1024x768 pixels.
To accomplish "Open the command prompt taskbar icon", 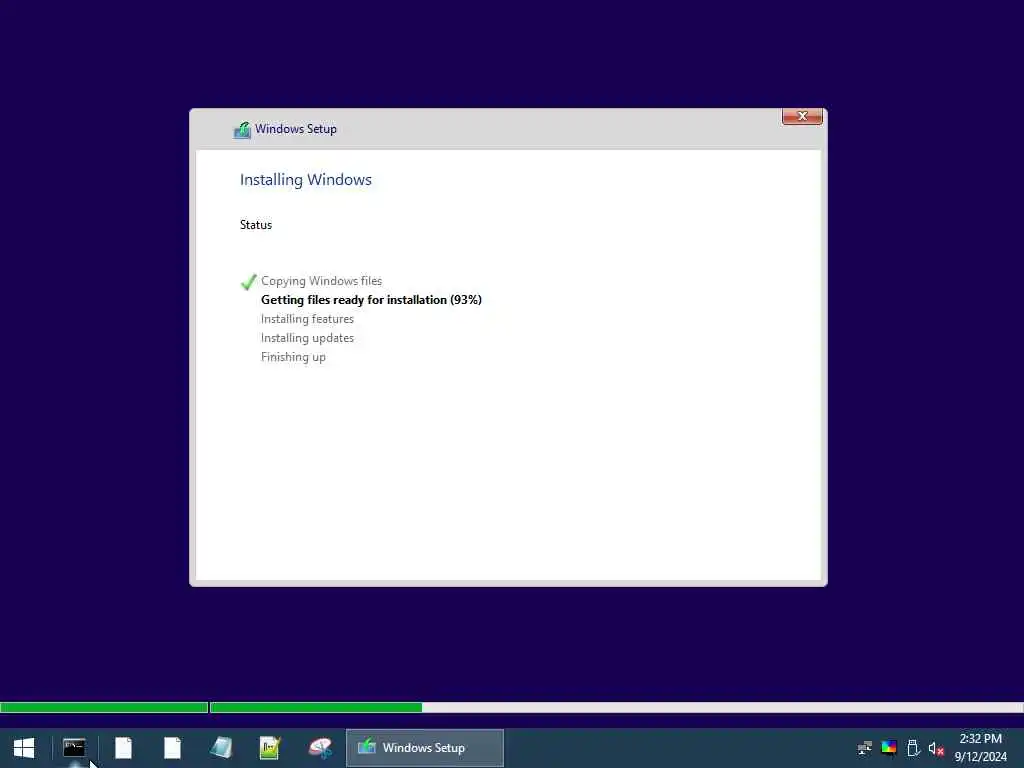I will pyautogui.click(x=74, y=748).
